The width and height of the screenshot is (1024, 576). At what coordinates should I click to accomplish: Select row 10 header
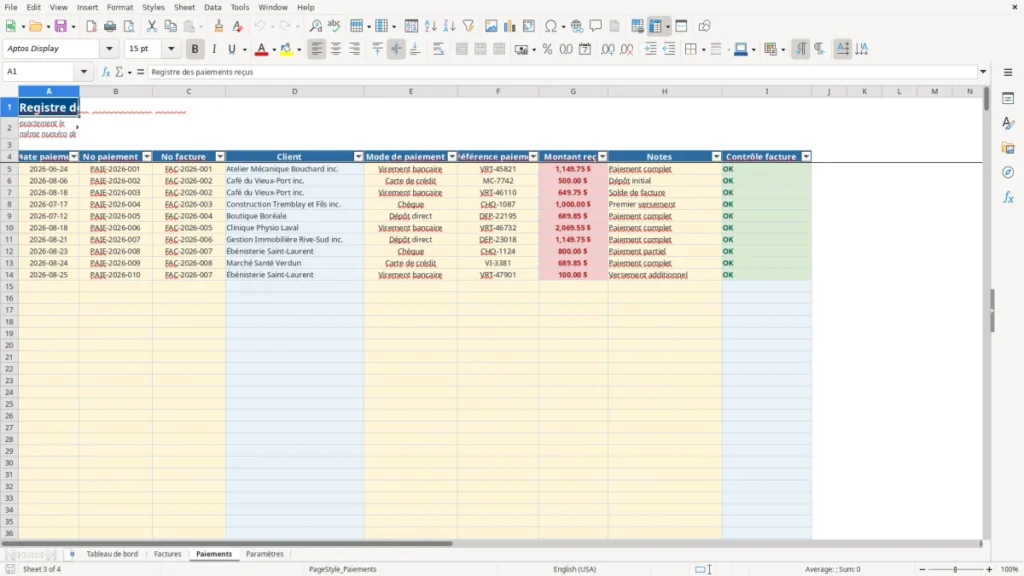coord(9,228)
